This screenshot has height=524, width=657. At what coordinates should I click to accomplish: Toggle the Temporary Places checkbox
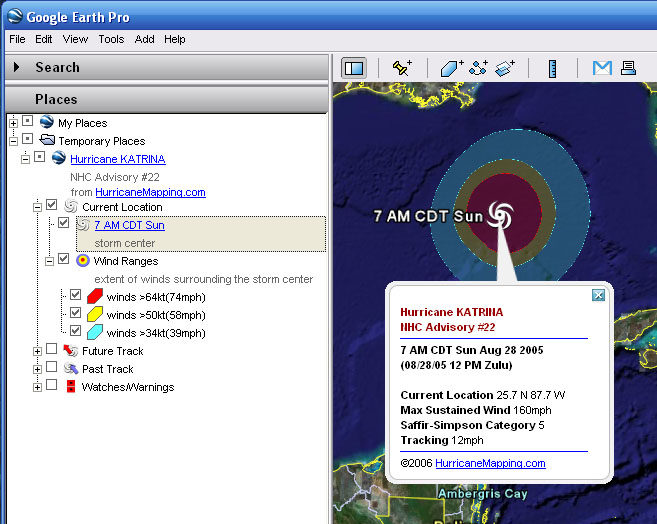28,139
